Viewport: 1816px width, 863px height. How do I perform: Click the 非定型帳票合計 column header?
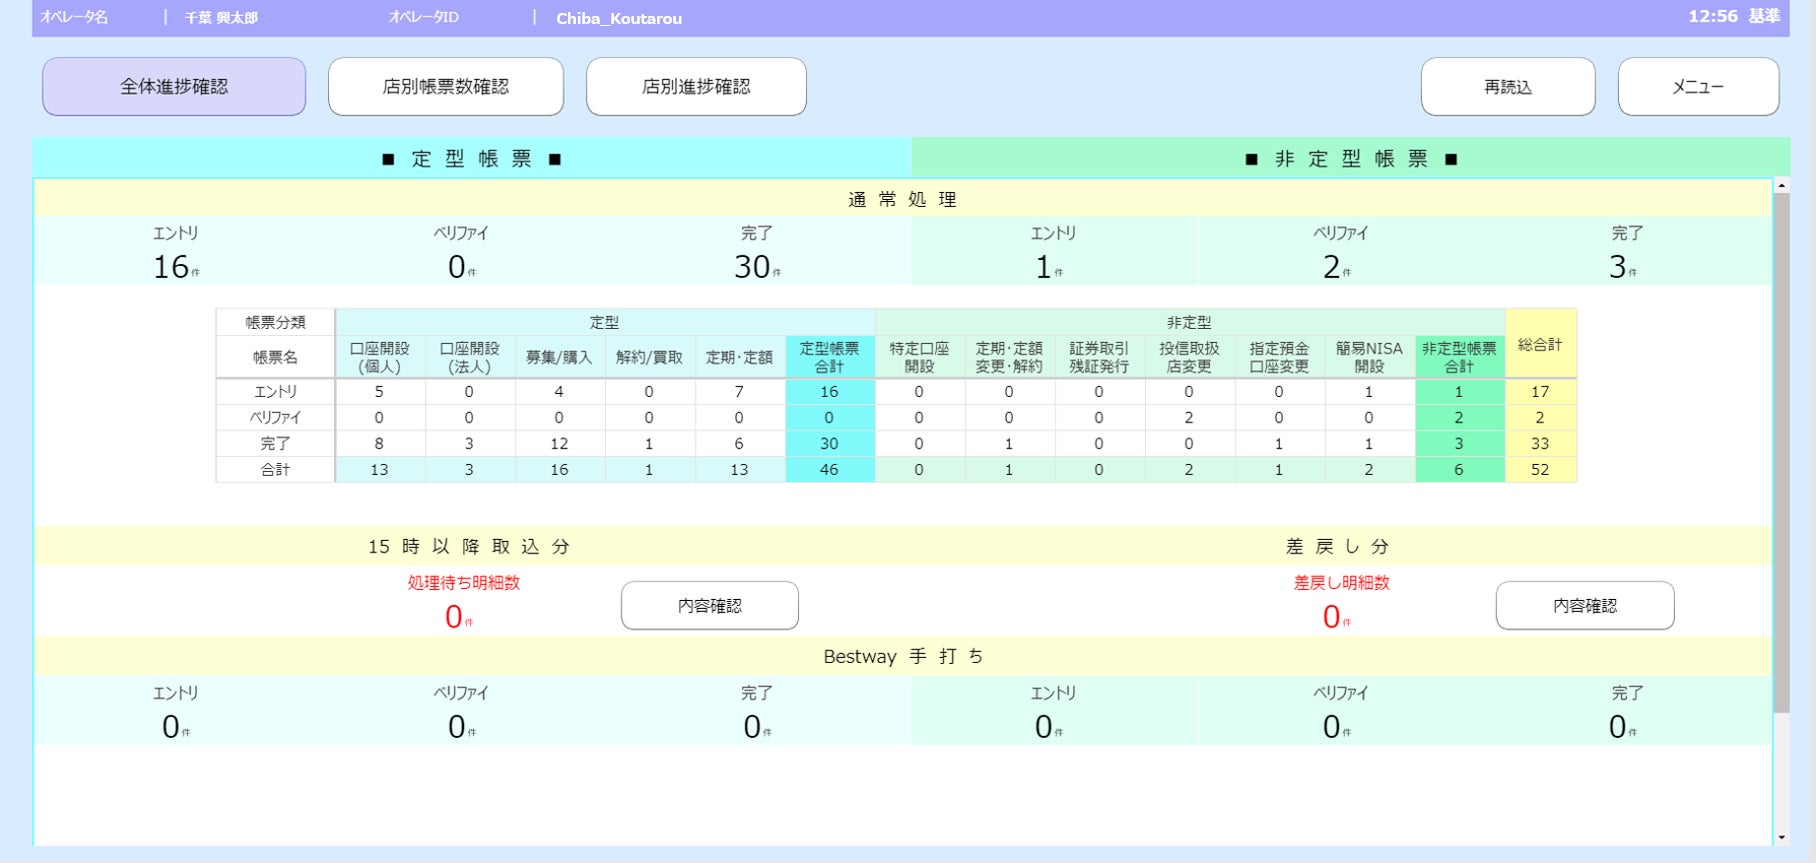tap(1460, 357)
